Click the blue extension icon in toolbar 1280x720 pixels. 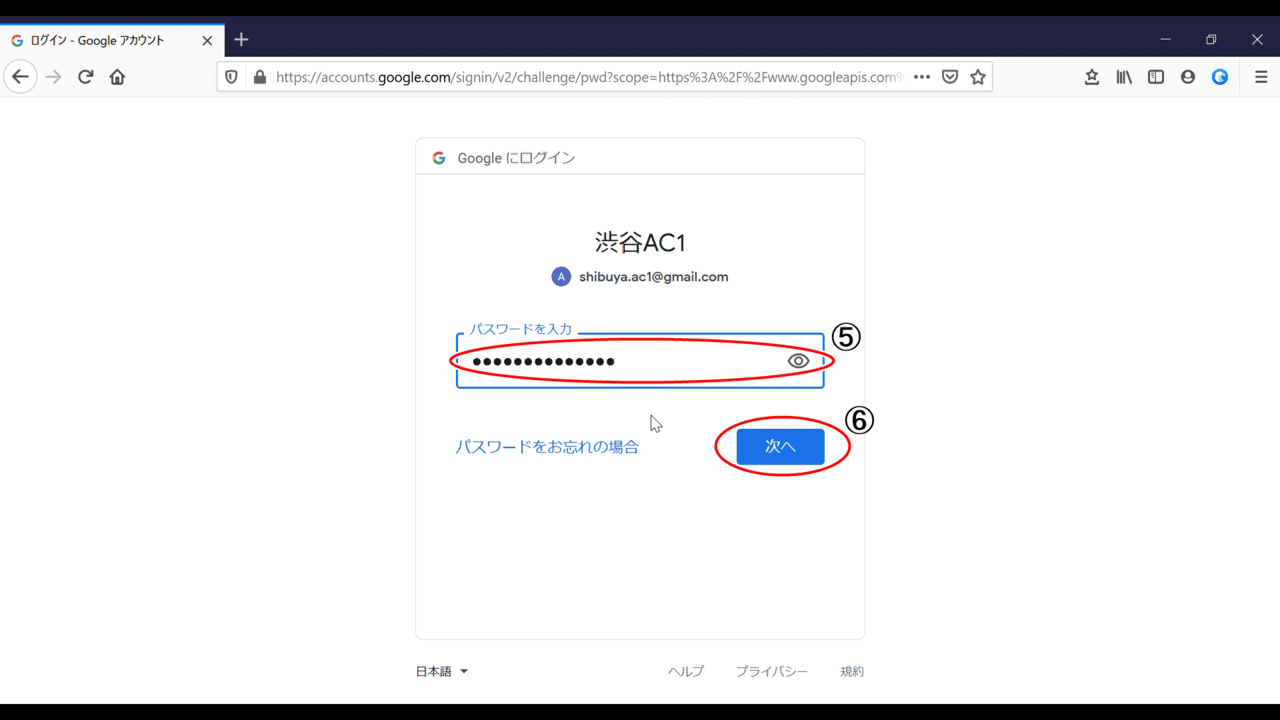[1220, 77]
